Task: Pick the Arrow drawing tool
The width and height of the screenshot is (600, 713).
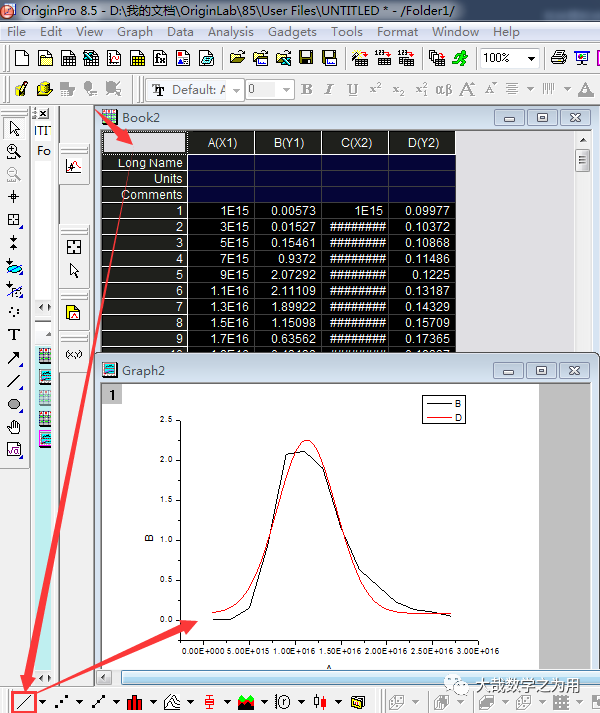Action: click(14, 357)
